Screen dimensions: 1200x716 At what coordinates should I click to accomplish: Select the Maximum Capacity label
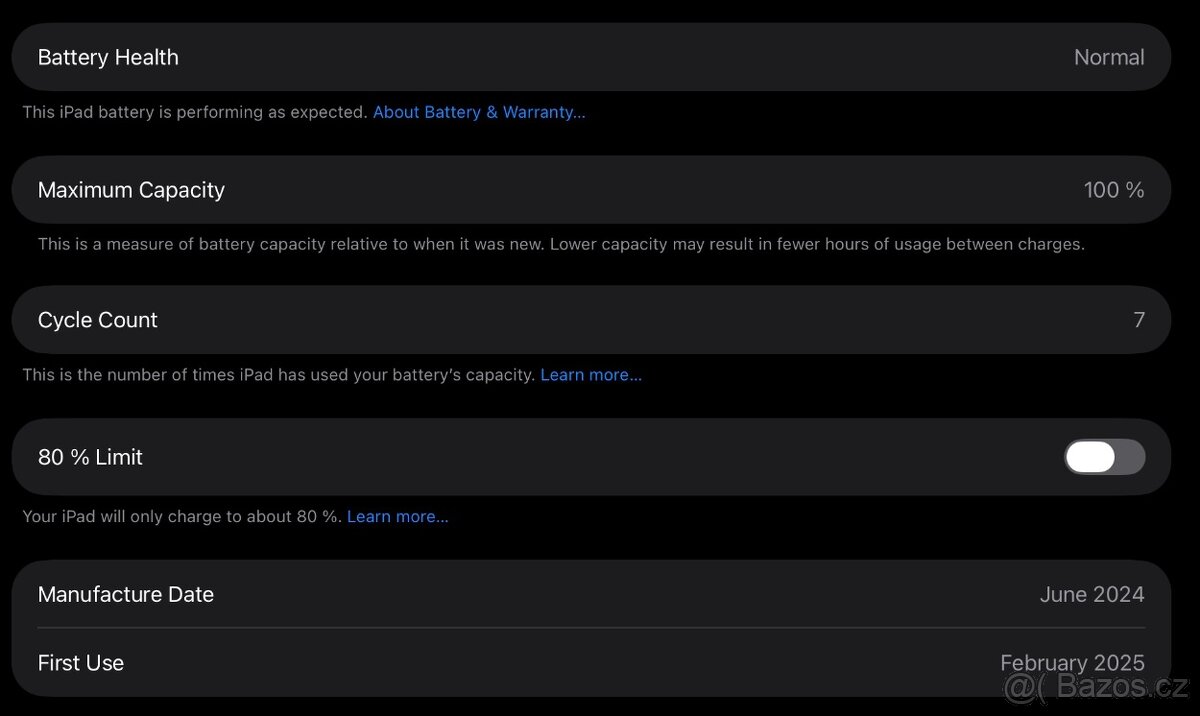click(x=131, y=190)
